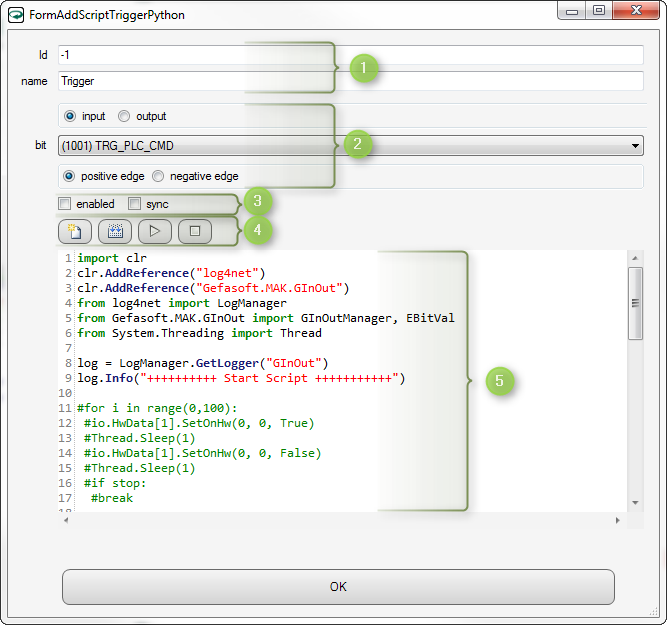Click line '#io.HwData[1].SetOnHw(0, 0, False)'

[202, 453]
